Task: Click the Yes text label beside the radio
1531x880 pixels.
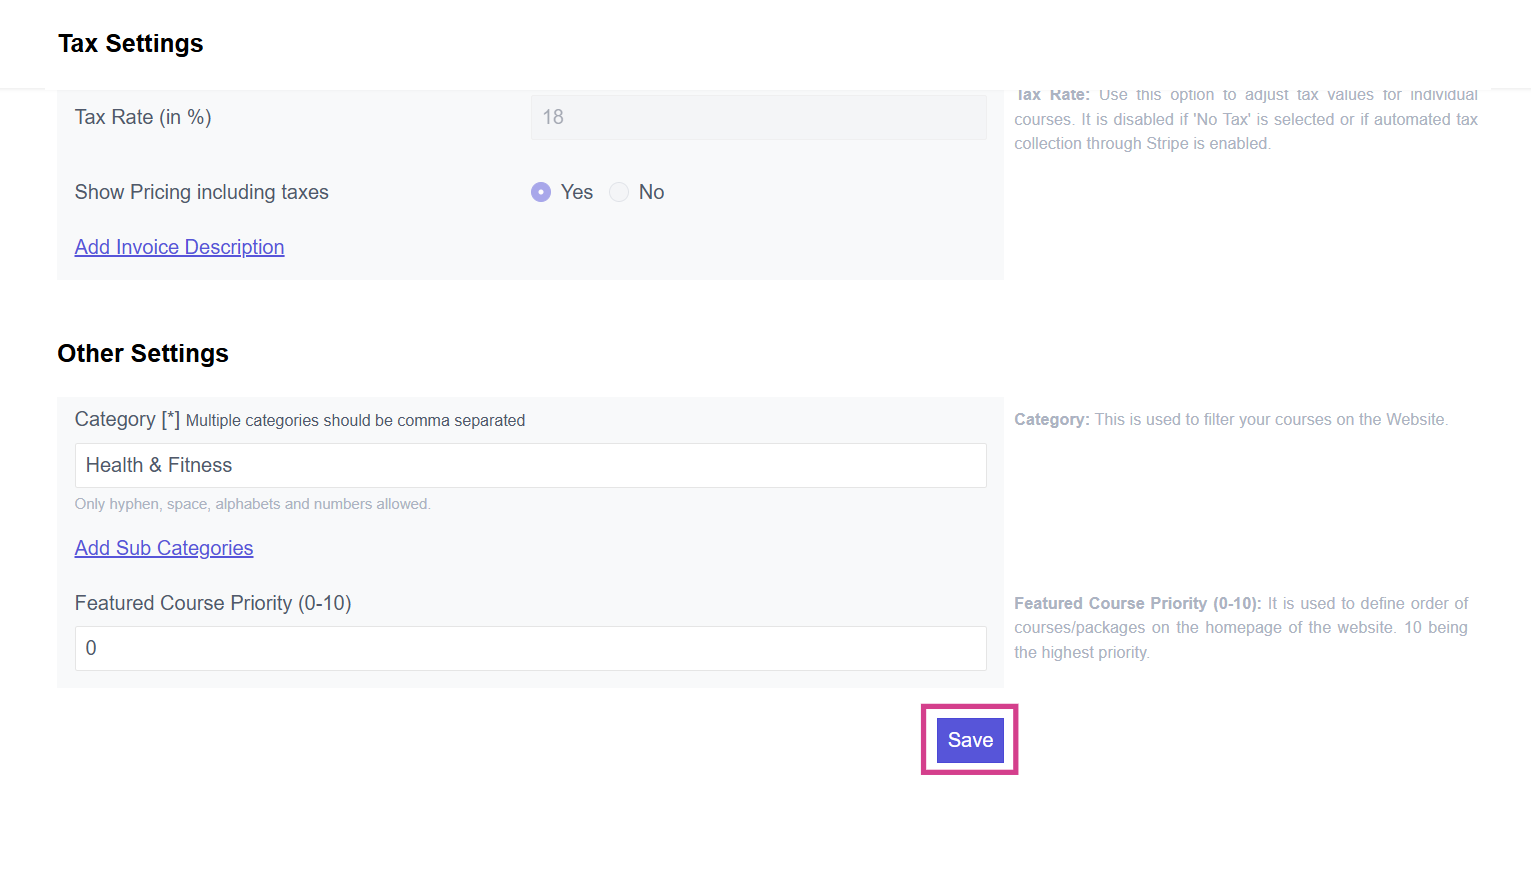Action: point(576,192)
